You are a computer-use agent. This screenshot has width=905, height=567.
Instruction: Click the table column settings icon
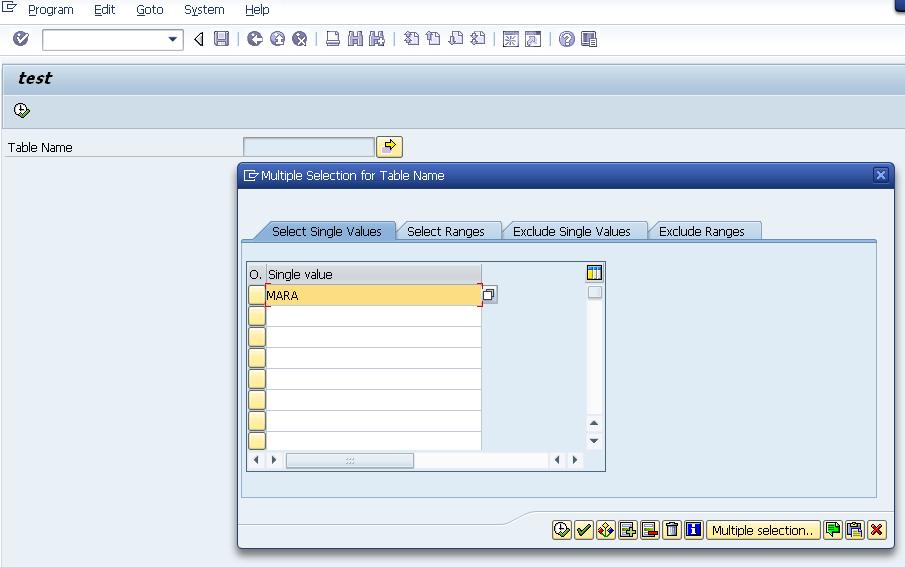[x=595, y=273]
